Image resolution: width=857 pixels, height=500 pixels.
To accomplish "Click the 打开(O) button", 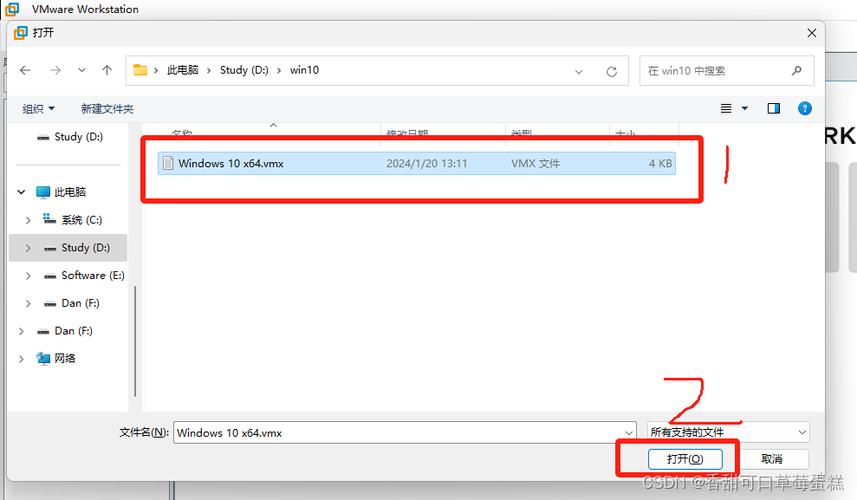I will [685, 459].
